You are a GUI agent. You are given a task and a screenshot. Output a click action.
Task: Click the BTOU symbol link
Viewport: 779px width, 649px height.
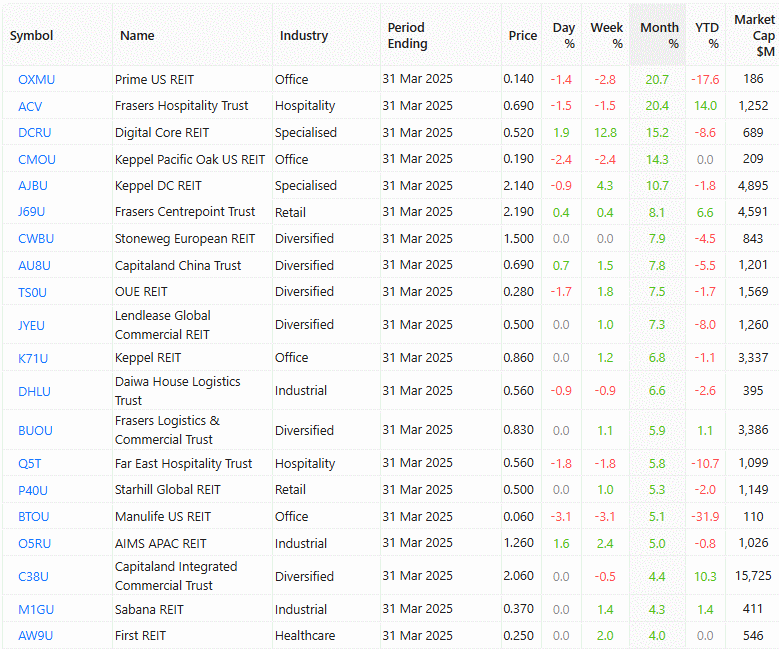point(33,517)
